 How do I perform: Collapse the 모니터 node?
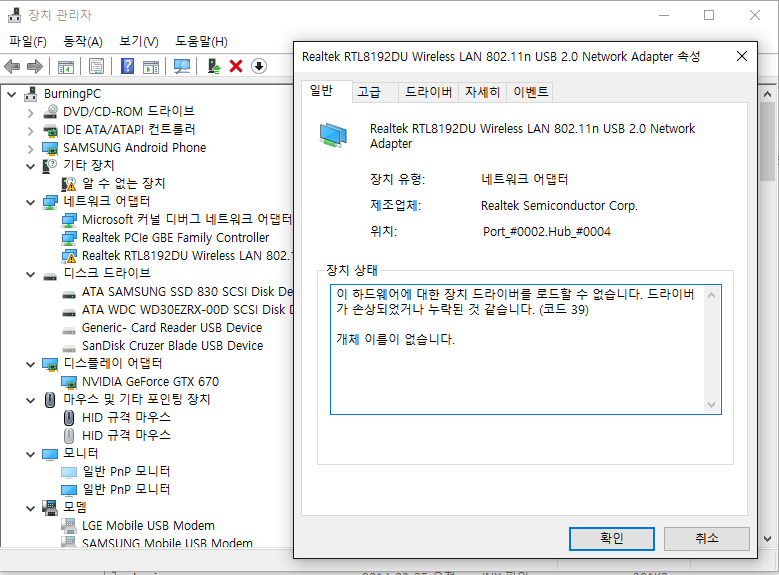point(31,454)
